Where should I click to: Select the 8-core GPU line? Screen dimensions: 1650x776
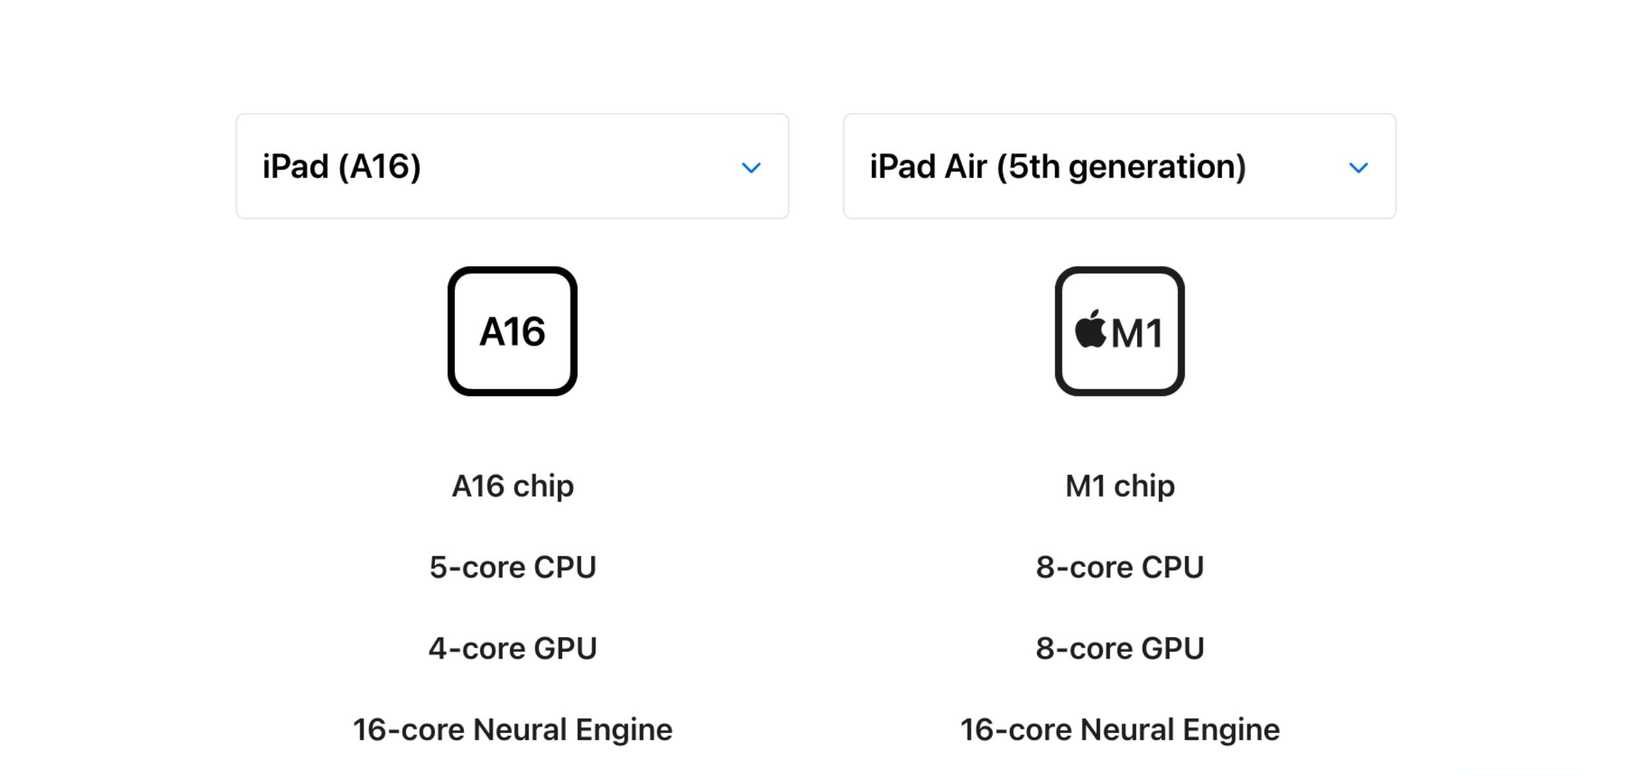tap(1119, 648)
